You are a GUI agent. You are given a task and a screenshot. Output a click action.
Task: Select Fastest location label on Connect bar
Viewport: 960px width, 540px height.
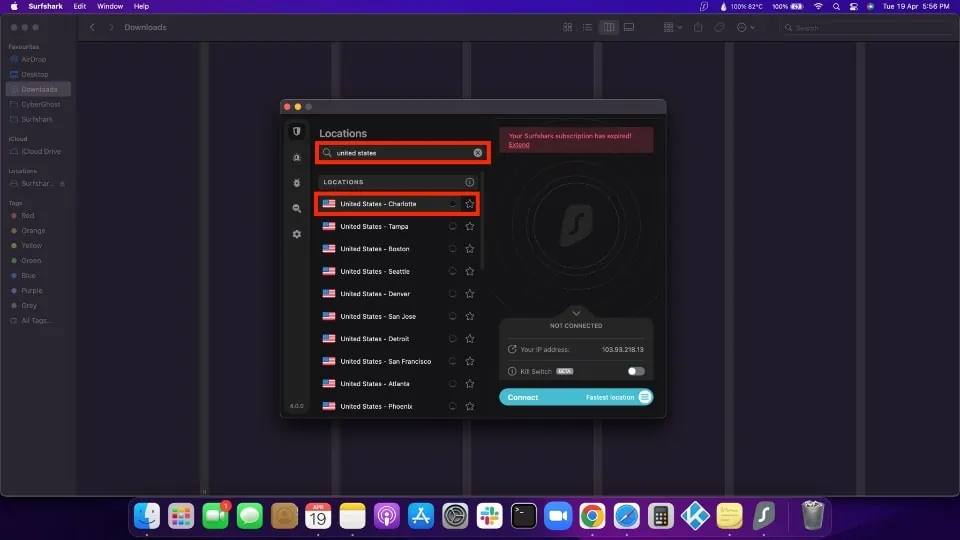(610, 397)
